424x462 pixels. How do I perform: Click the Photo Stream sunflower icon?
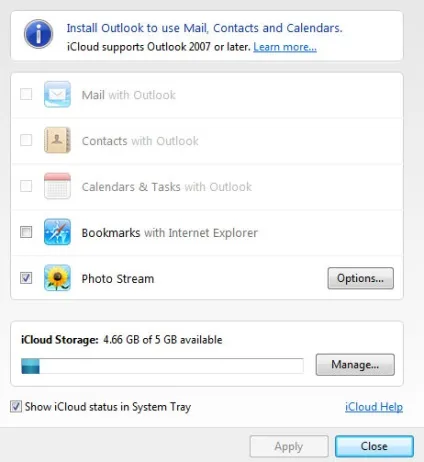coord(57,278)
